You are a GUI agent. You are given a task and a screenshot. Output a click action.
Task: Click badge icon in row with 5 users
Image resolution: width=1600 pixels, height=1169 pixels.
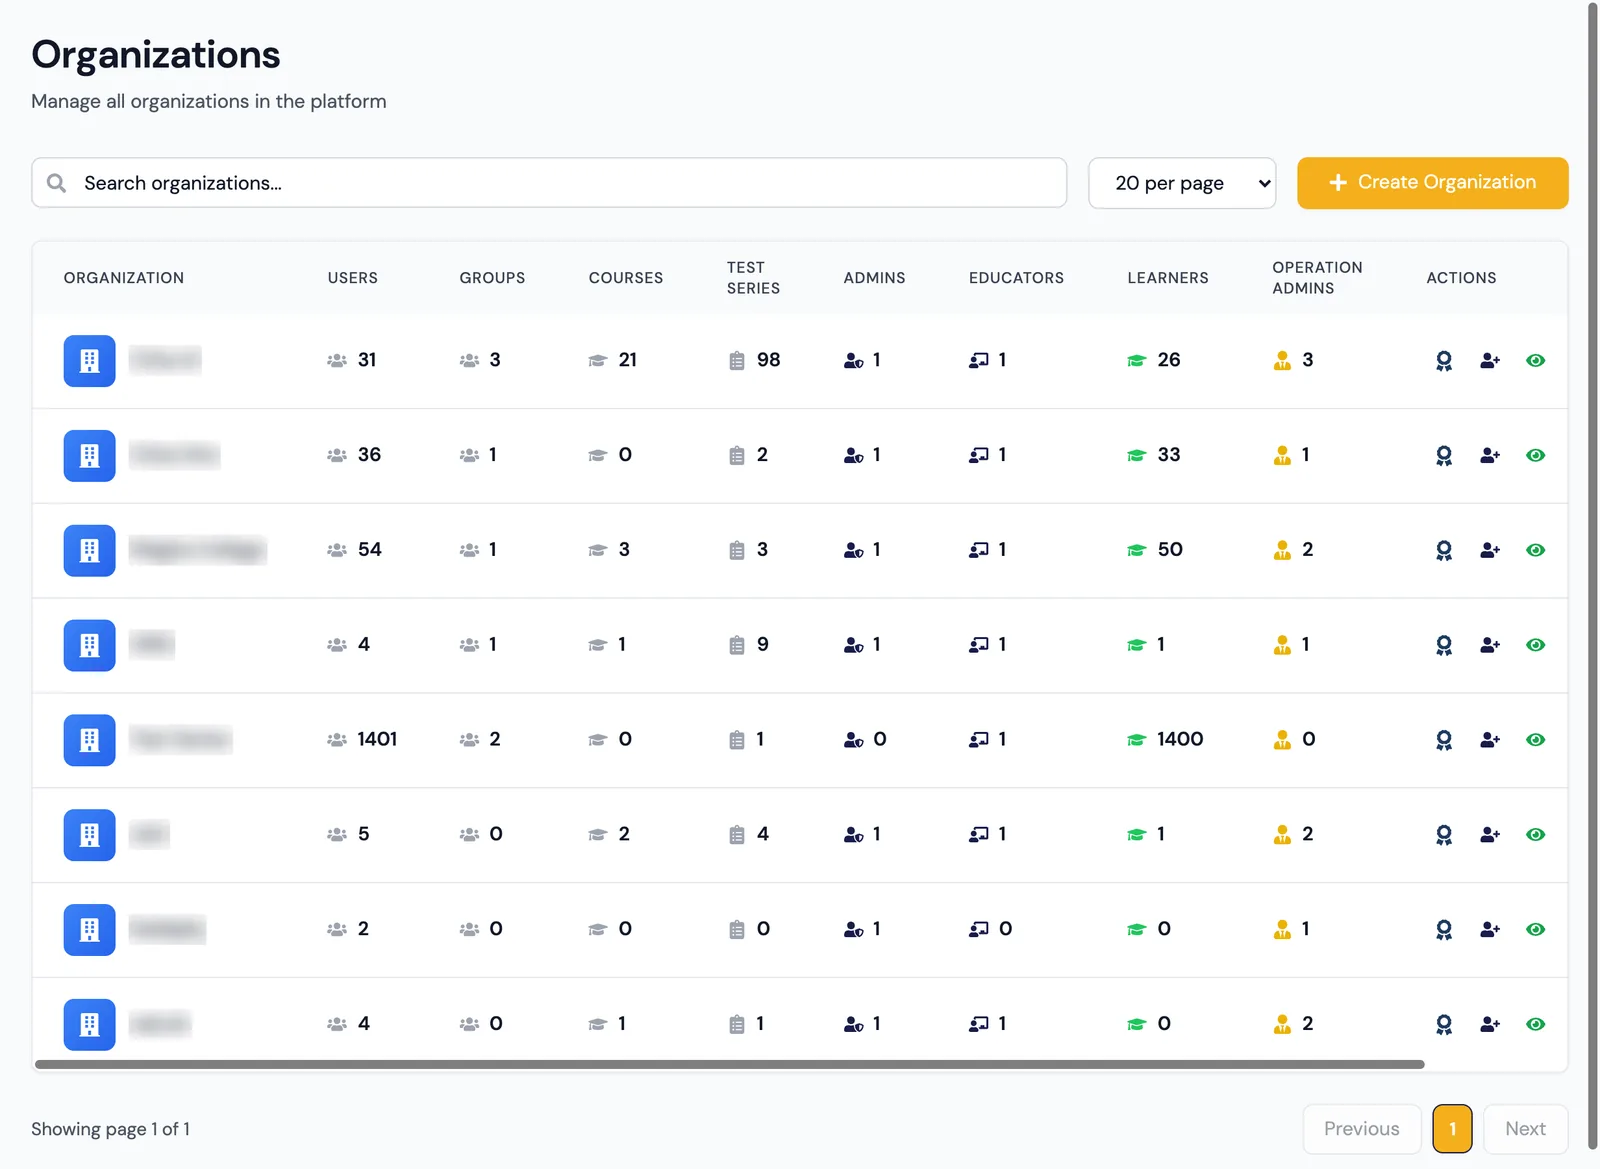tap(1444, 835)
